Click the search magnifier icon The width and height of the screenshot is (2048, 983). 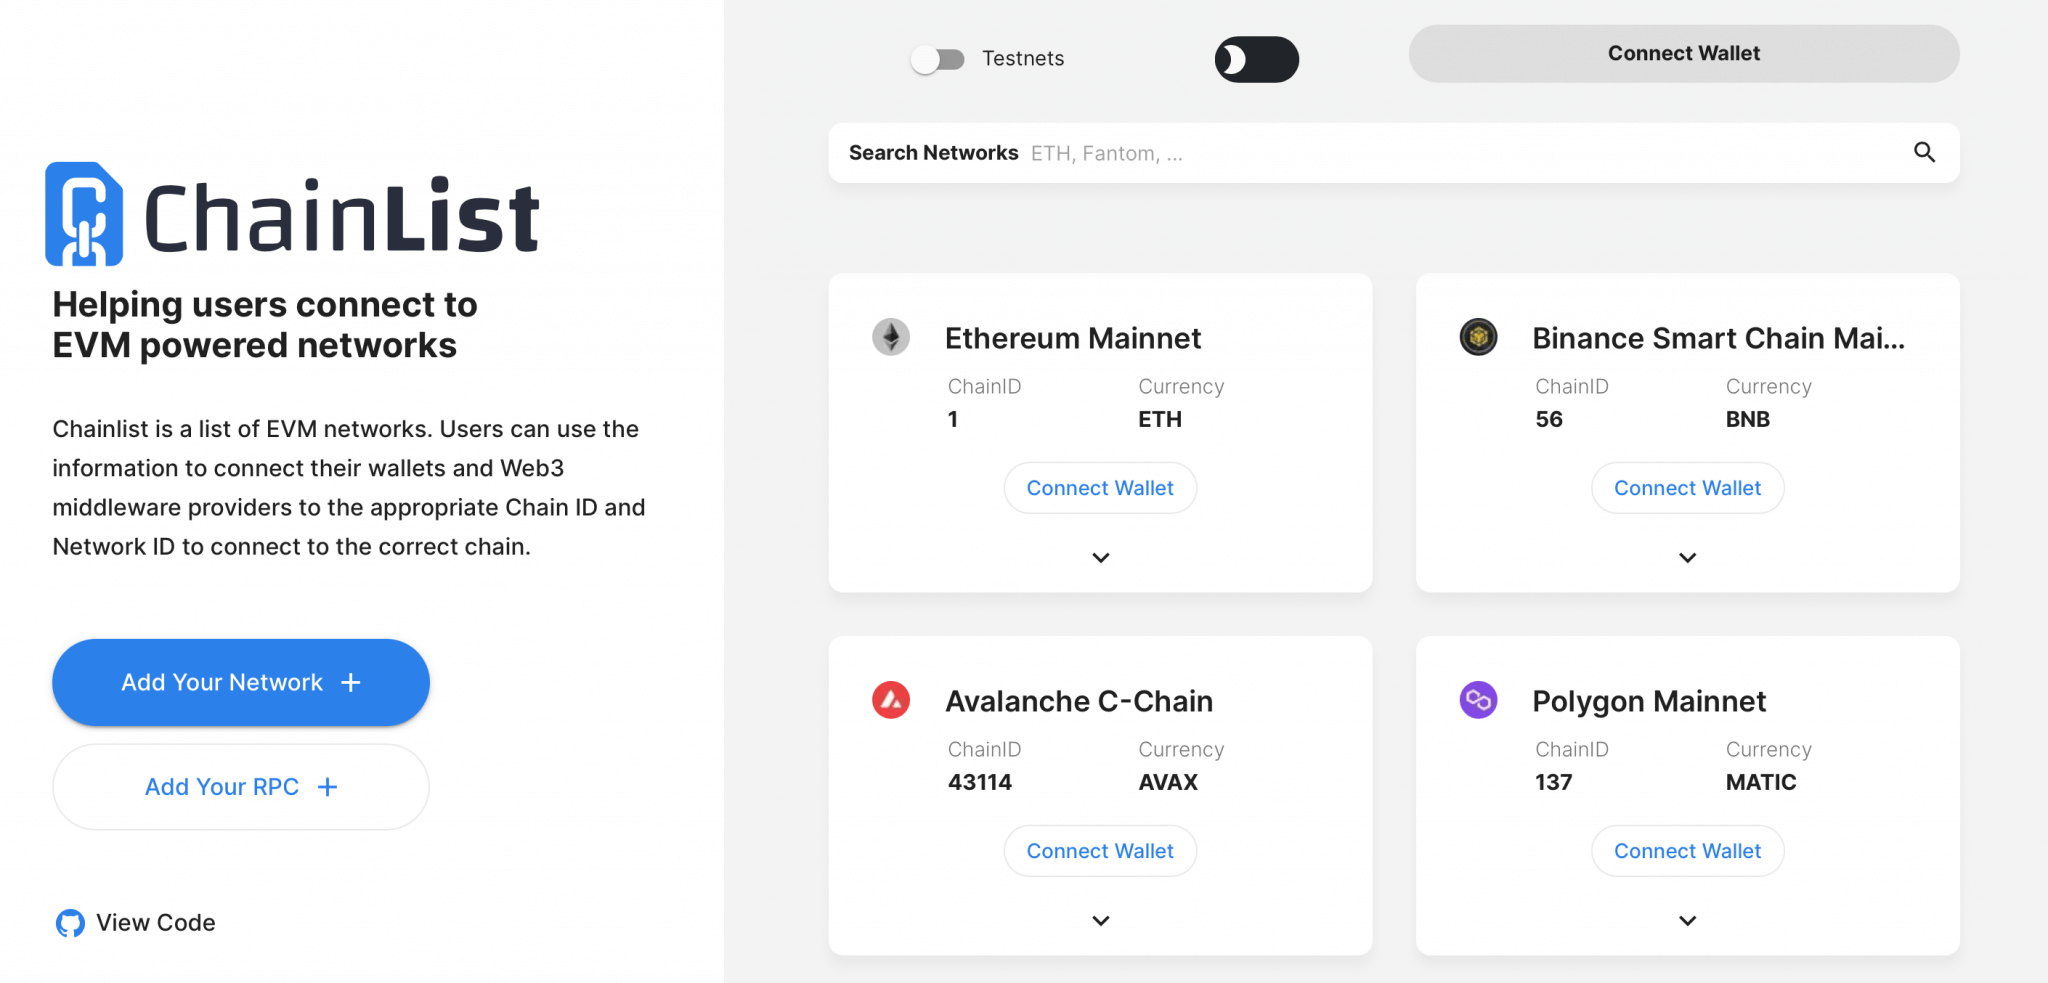click(x=1924, y=153)
